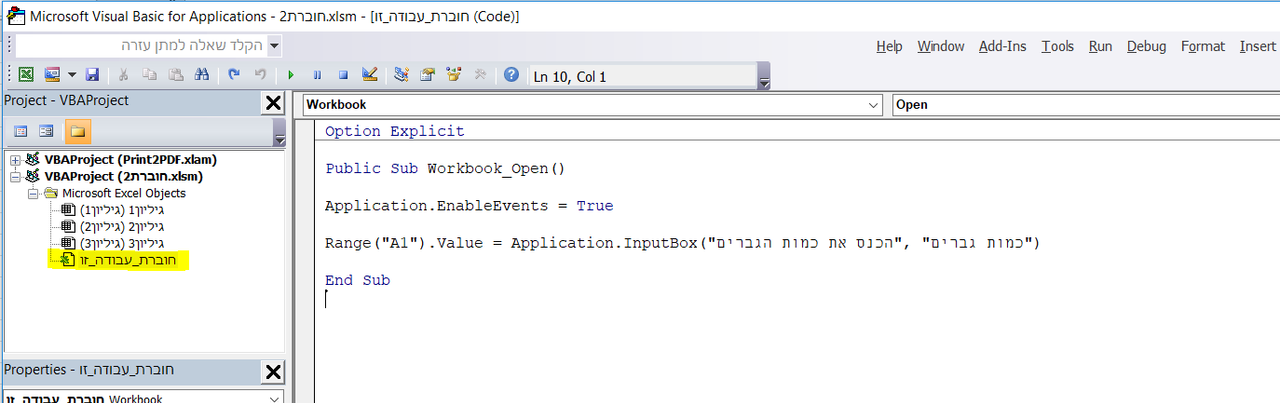The height and width of the screenshot is (403, 1280).
Task: Close the Project - VBAProject panel
Action: [272, 102]
